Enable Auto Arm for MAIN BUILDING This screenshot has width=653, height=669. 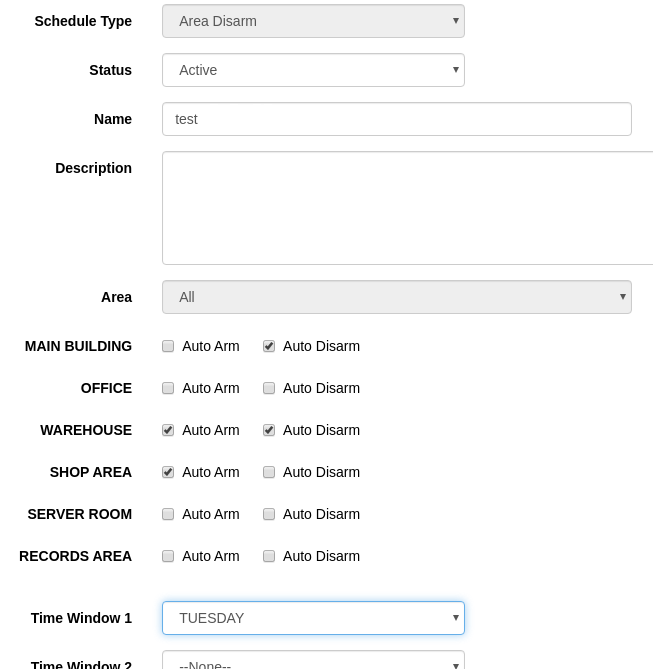tap(168, 346)
